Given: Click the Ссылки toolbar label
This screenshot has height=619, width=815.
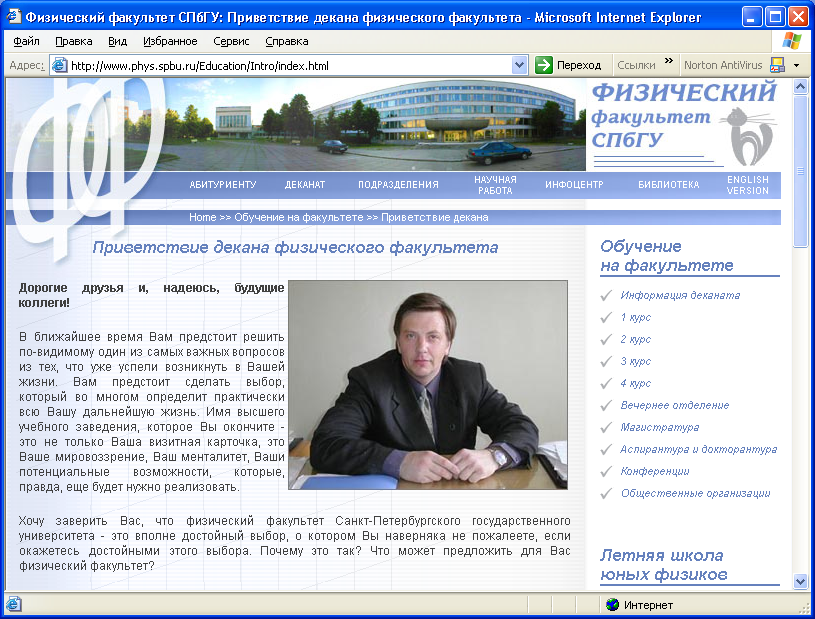Looking at the screenshot, I should [636, 65].
